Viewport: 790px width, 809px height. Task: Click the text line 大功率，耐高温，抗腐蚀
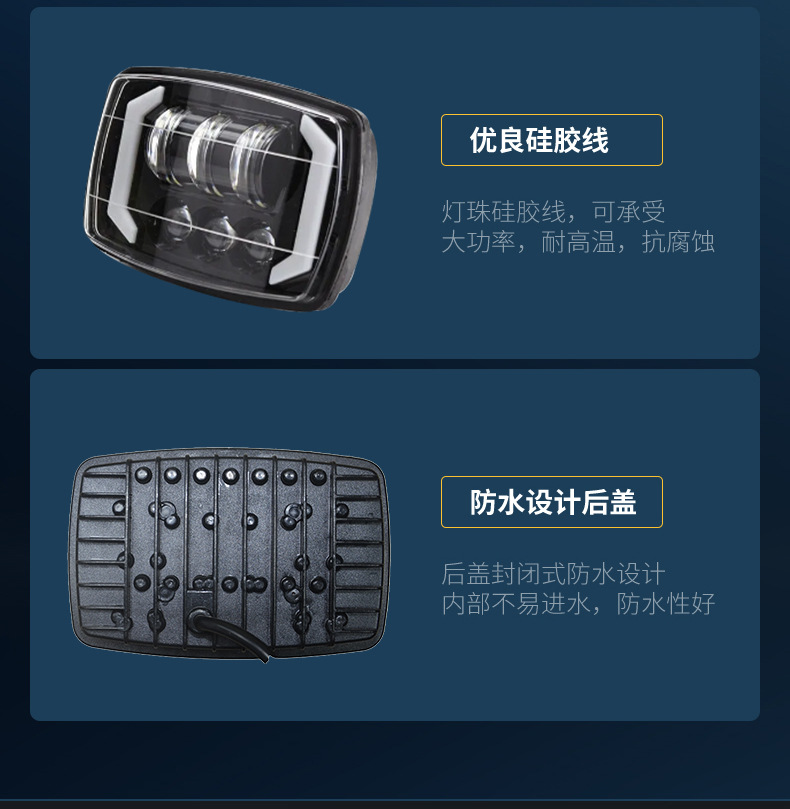click(578, 242)
